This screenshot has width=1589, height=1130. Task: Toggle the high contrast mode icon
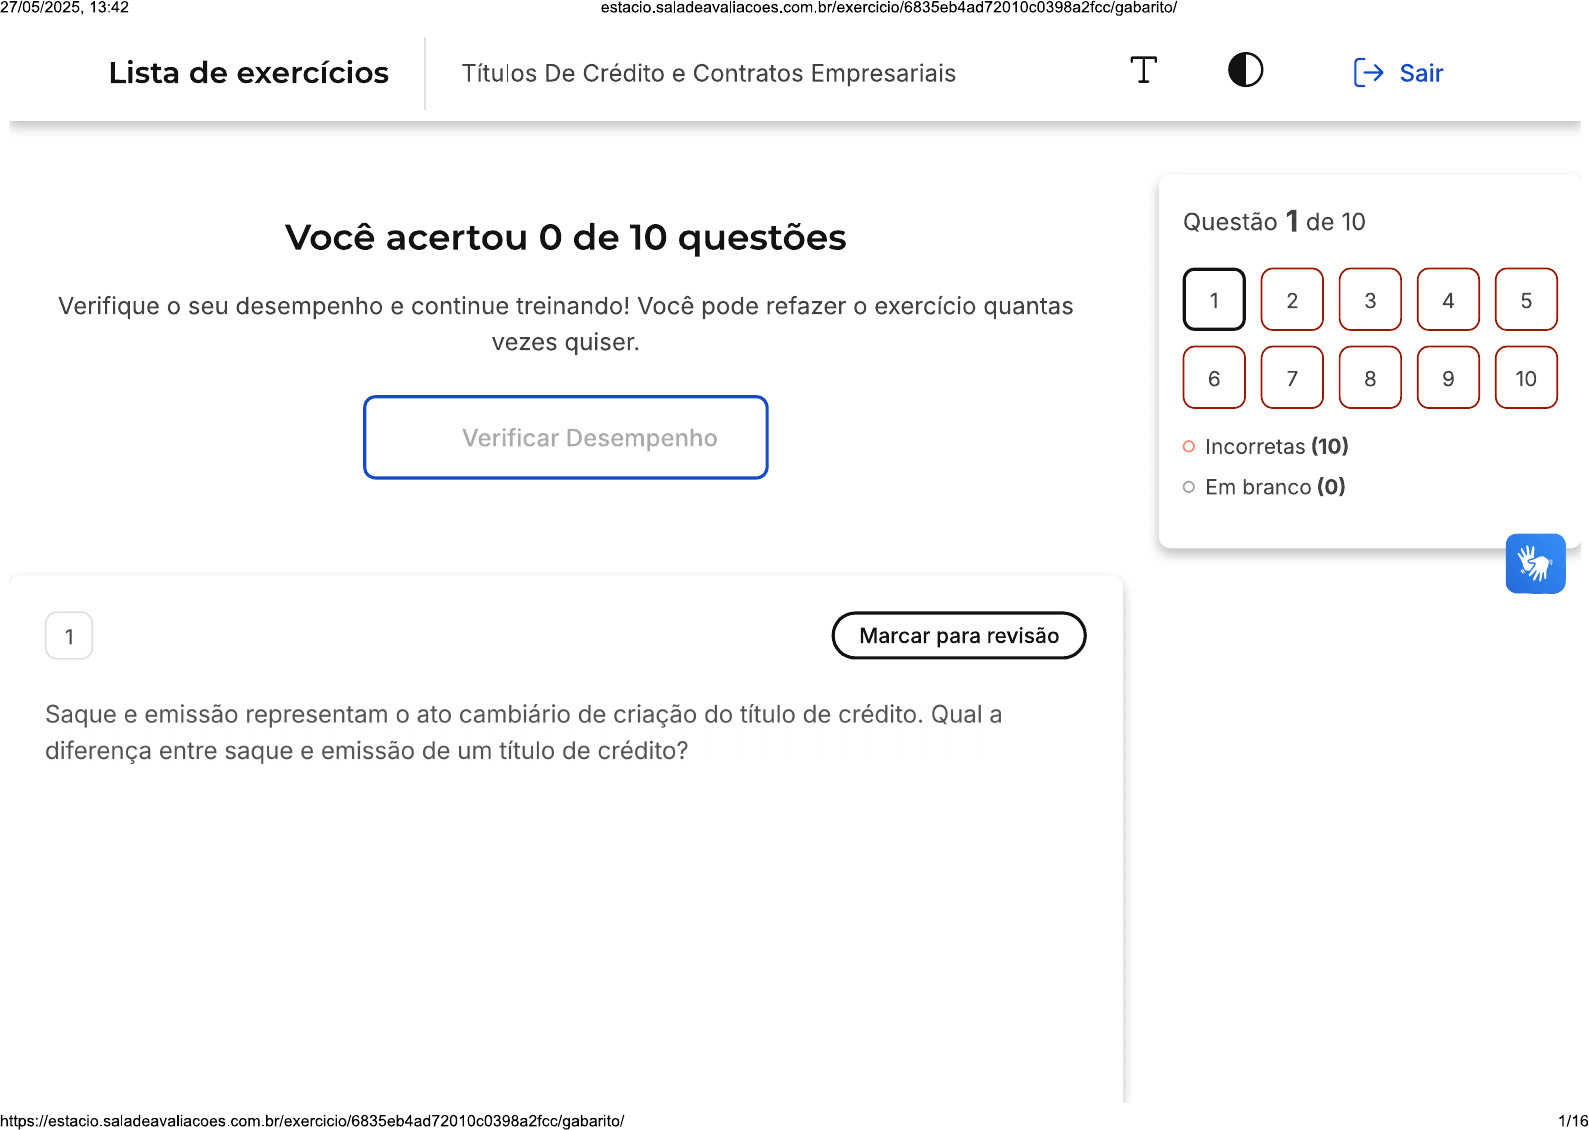1245,70
